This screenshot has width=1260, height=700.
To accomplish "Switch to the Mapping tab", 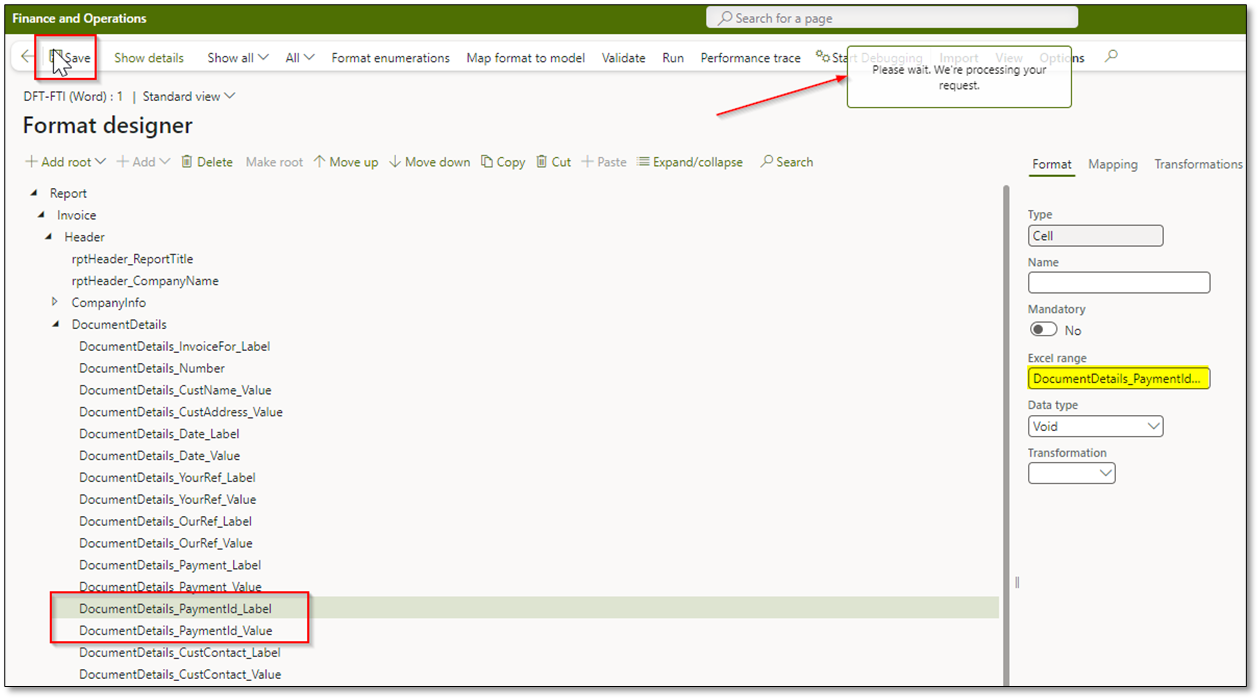I will [1113, 164].
